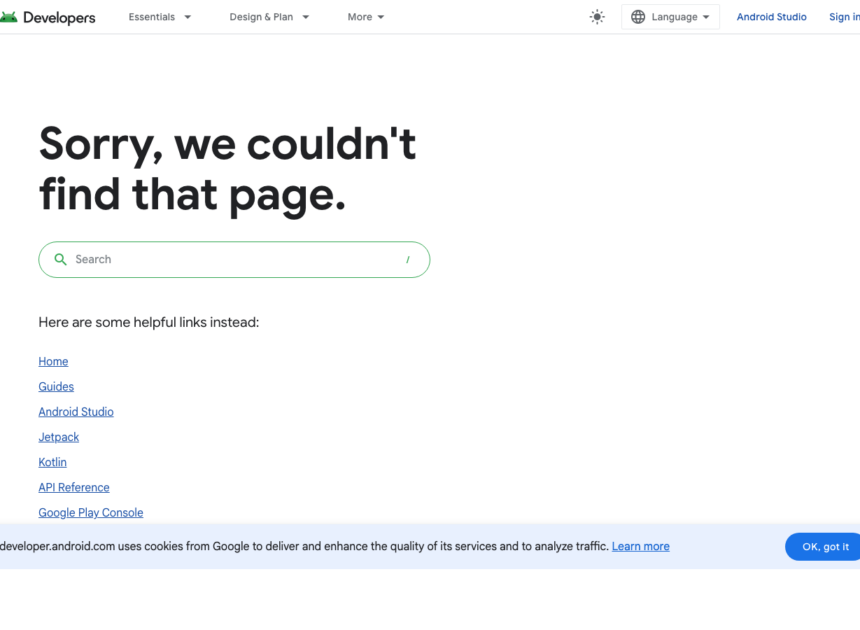Click the slash shortcut hint in search
Image resolution: width=860 pixels, height=630 pixels.
pyautogui.click(x=408, y=259)
